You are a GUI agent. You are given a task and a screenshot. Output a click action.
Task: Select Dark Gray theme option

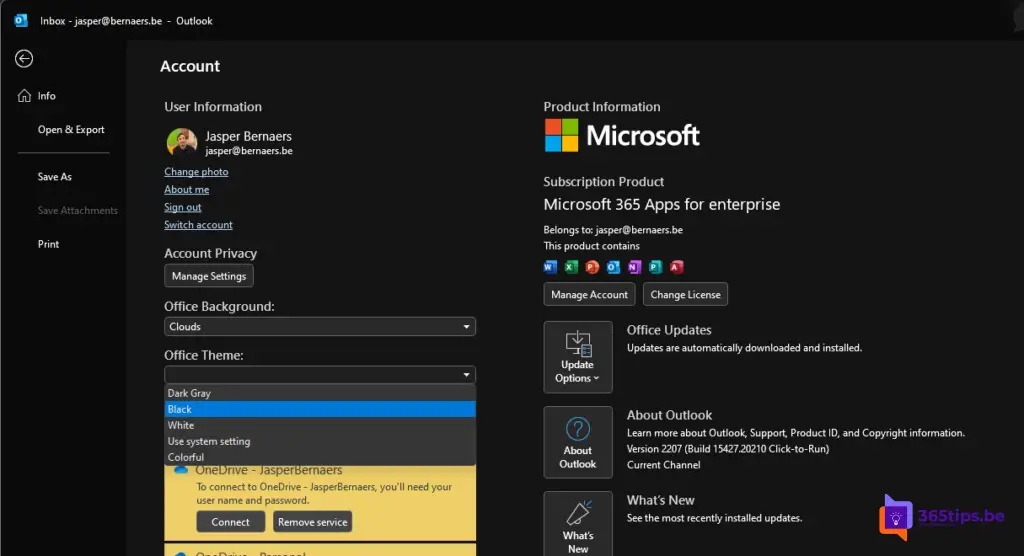pyautogui.click(x=320, y=393)
